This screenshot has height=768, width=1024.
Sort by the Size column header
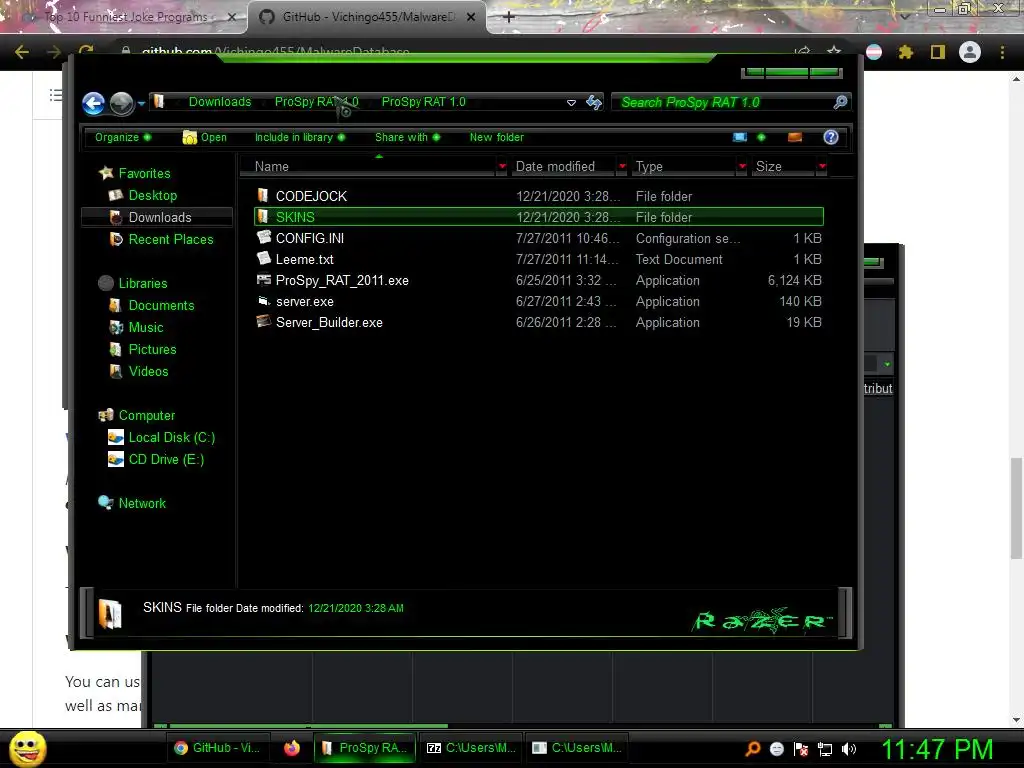(x=783, y=167)
